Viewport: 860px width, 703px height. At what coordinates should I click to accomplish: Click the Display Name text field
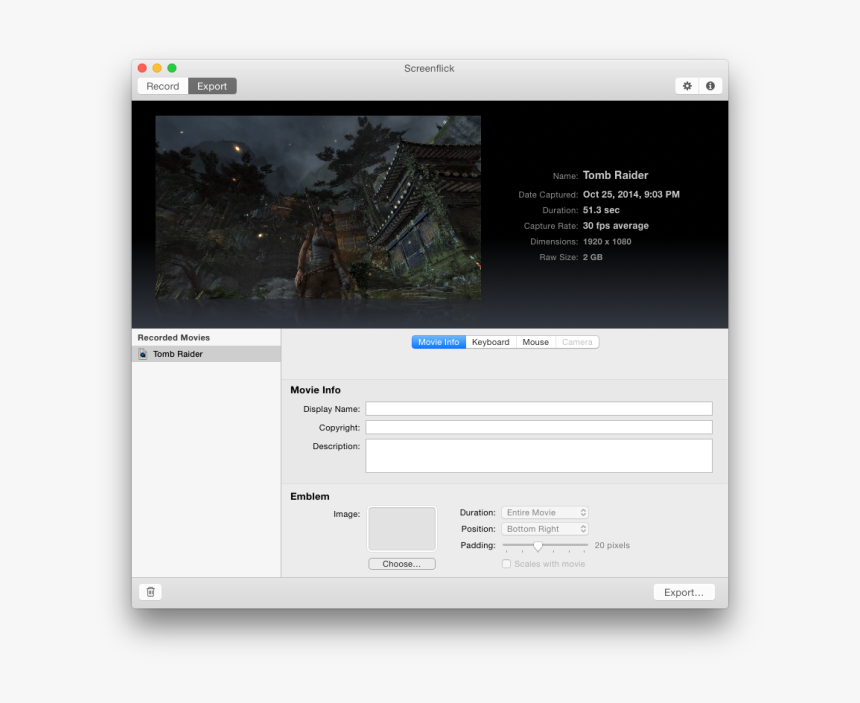[x=539, y=409]
